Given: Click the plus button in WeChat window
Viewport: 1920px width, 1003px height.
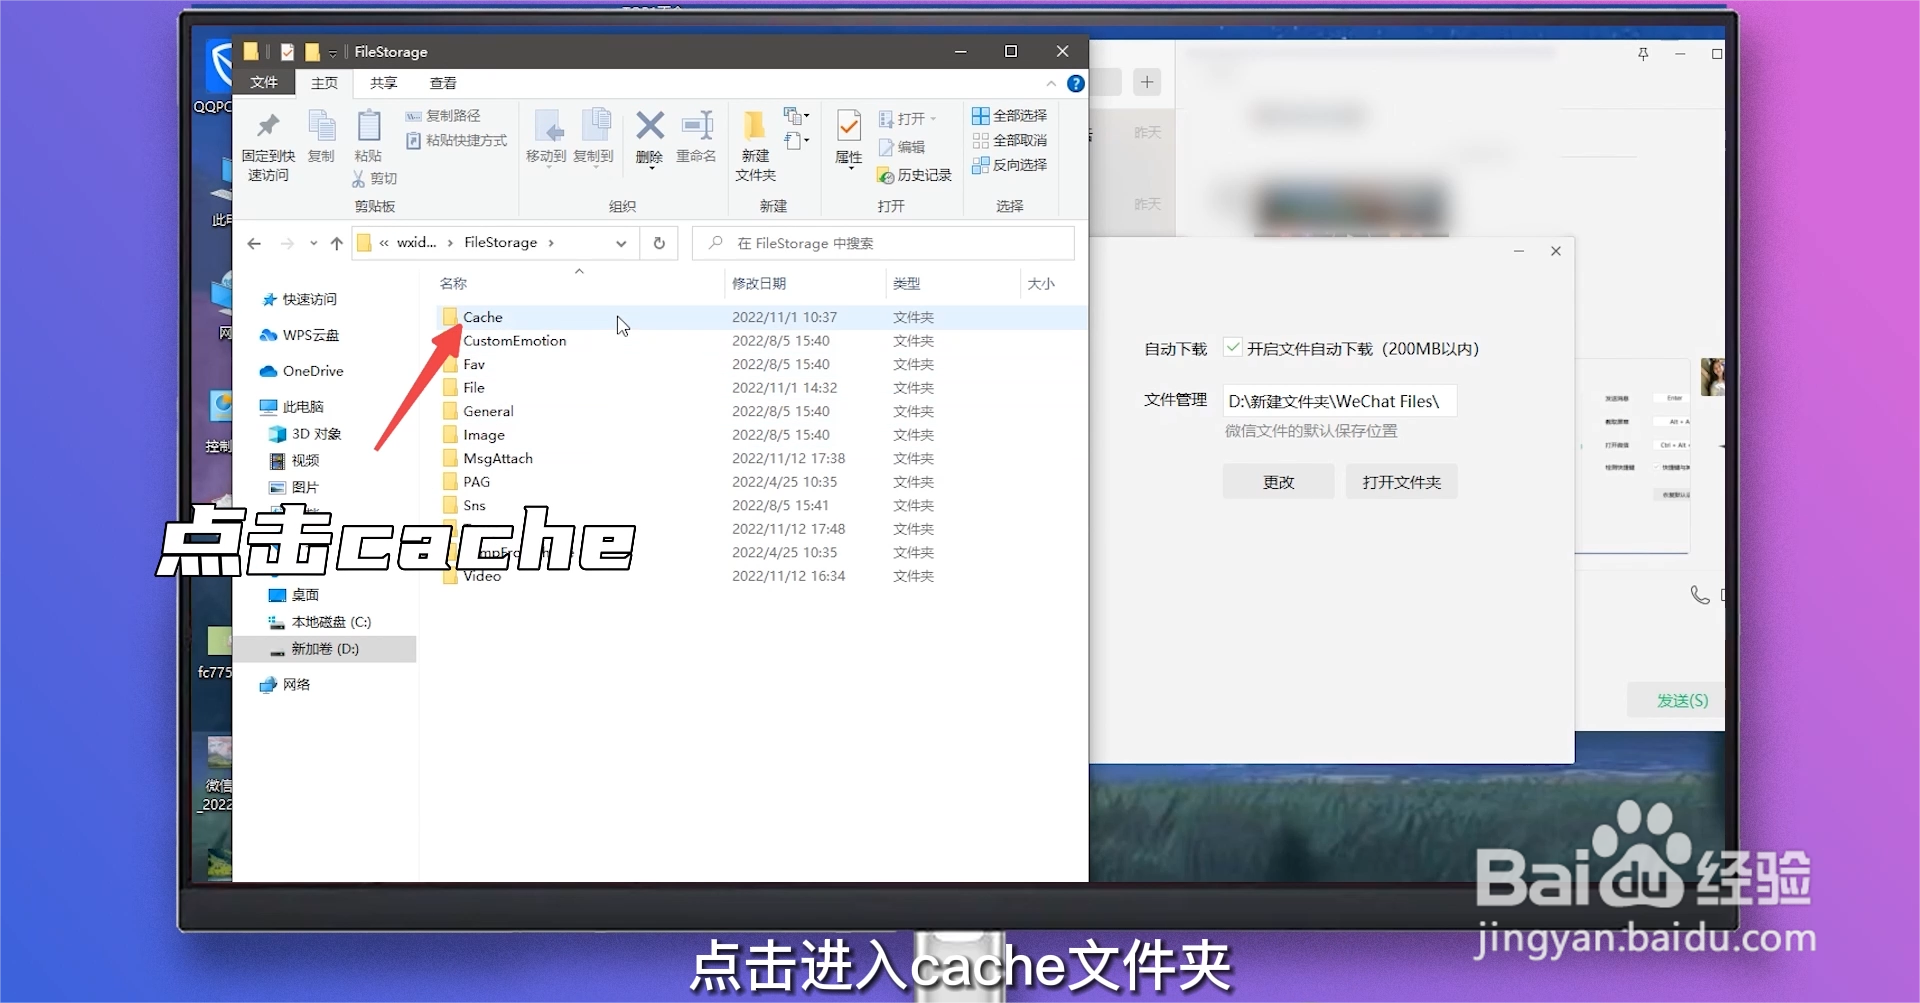Looking at the screenshot, I should [1147, 82].
